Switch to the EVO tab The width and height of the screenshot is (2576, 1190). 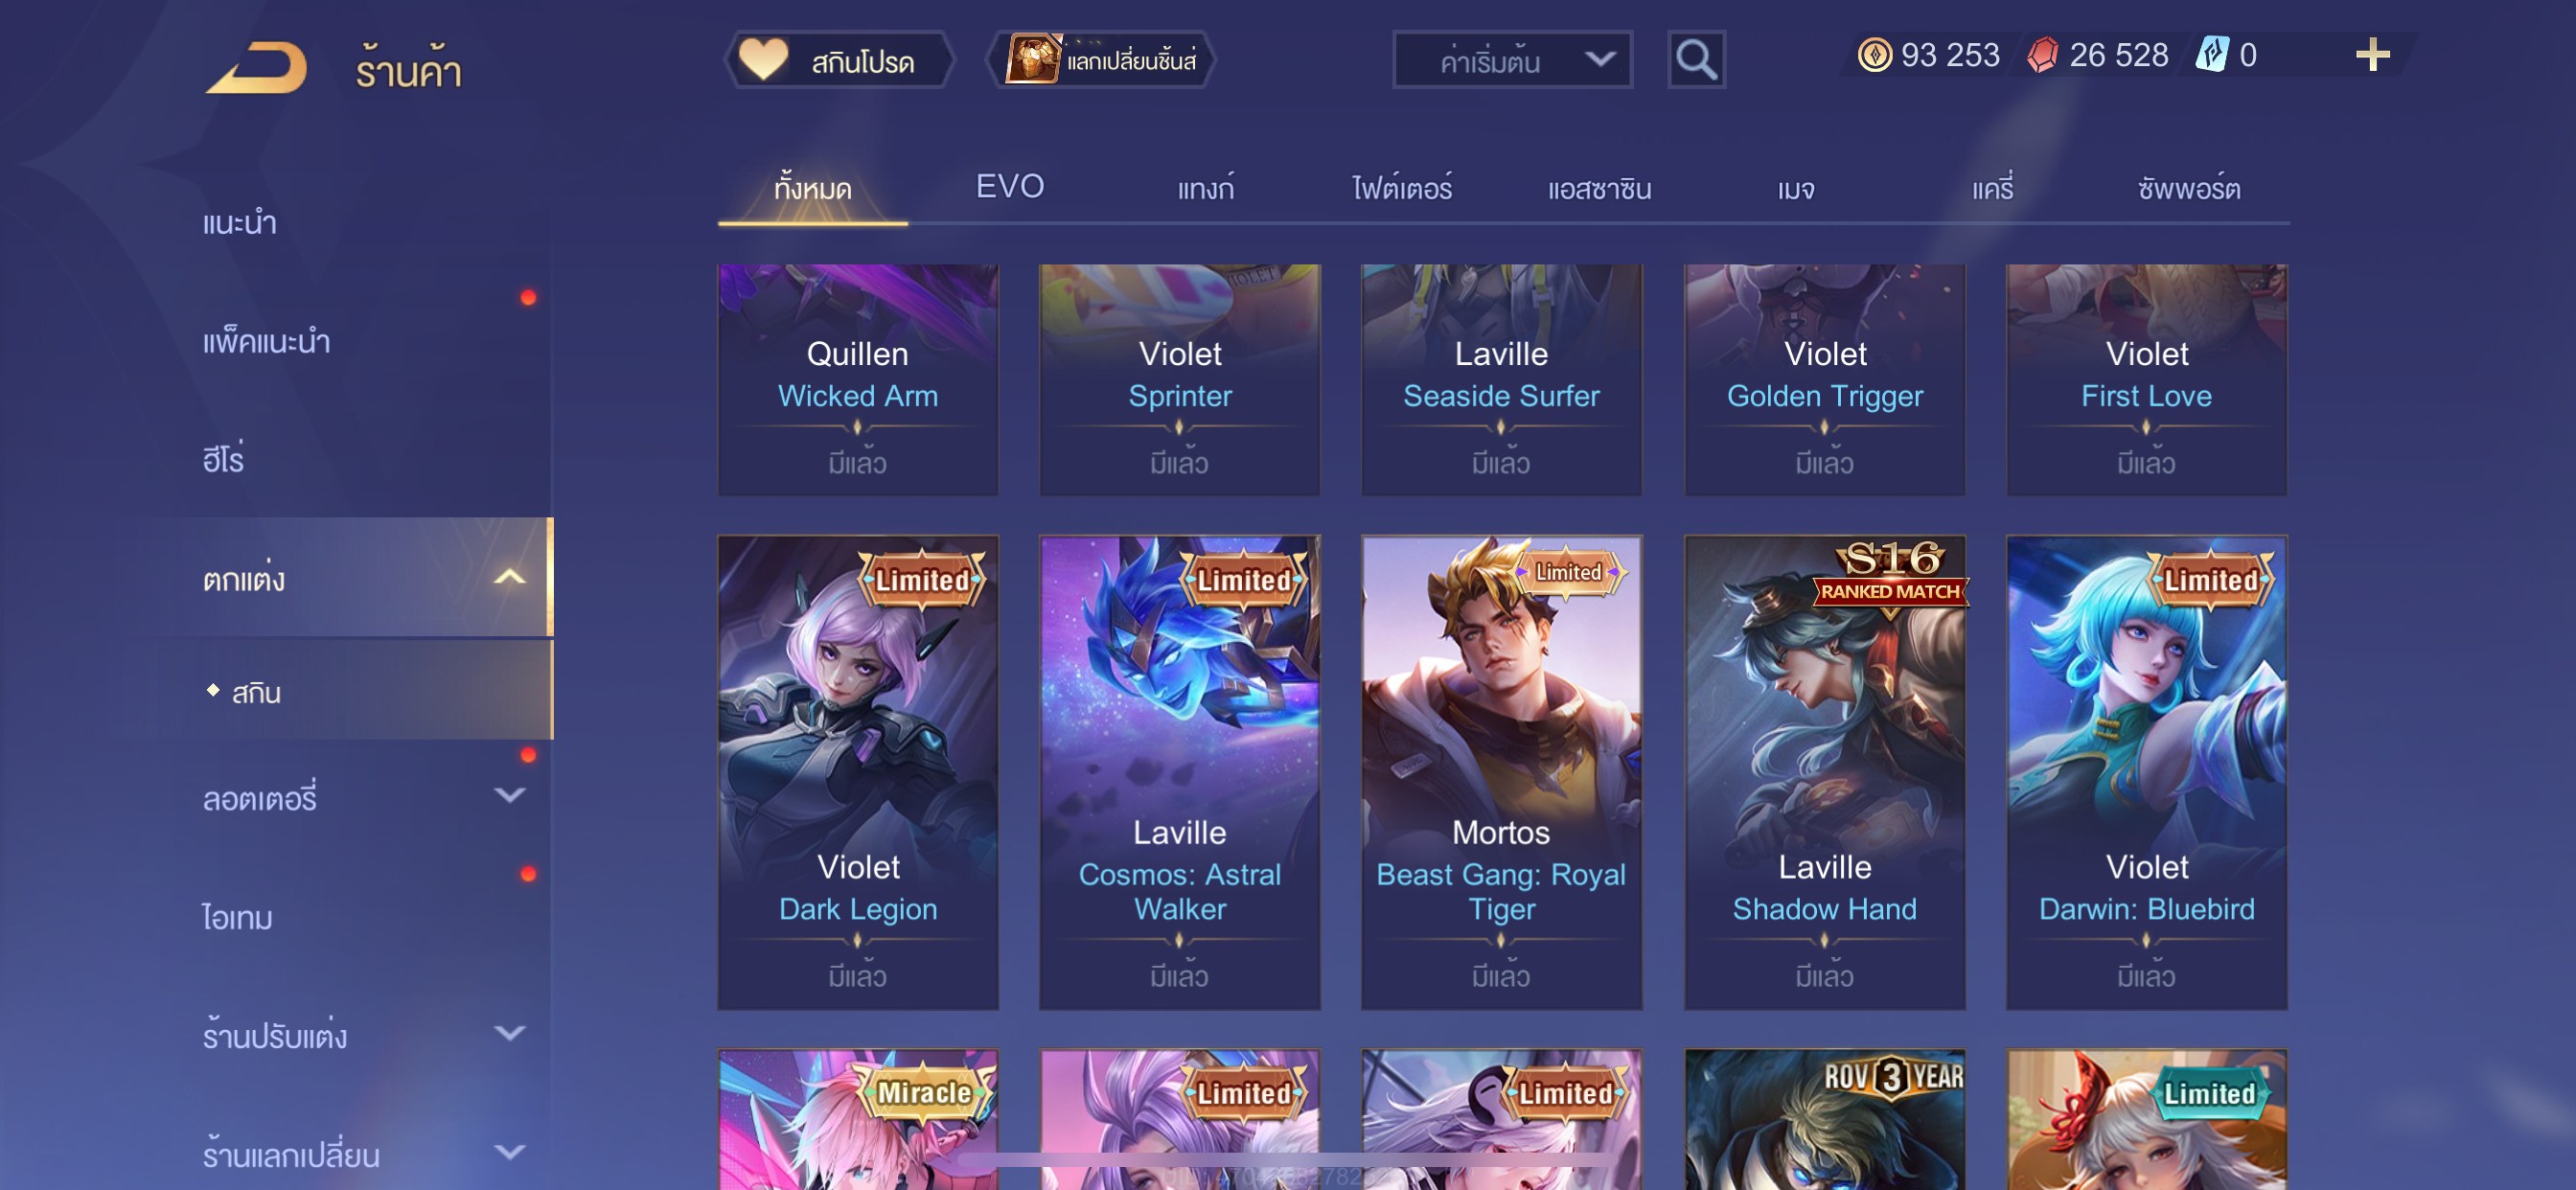1009,186
